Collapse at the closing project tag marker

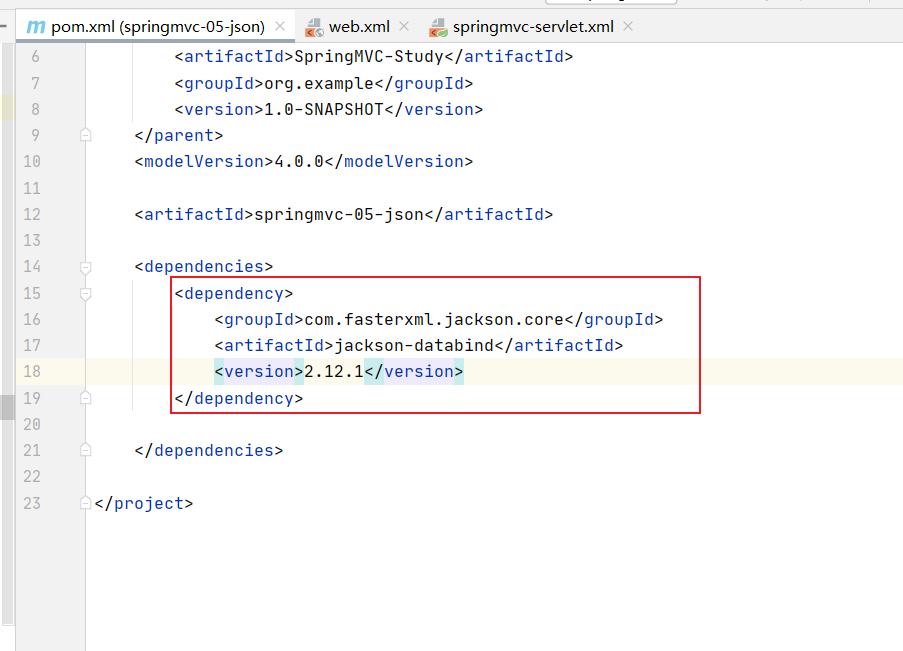pyautogui.click(x=86, y=504)
